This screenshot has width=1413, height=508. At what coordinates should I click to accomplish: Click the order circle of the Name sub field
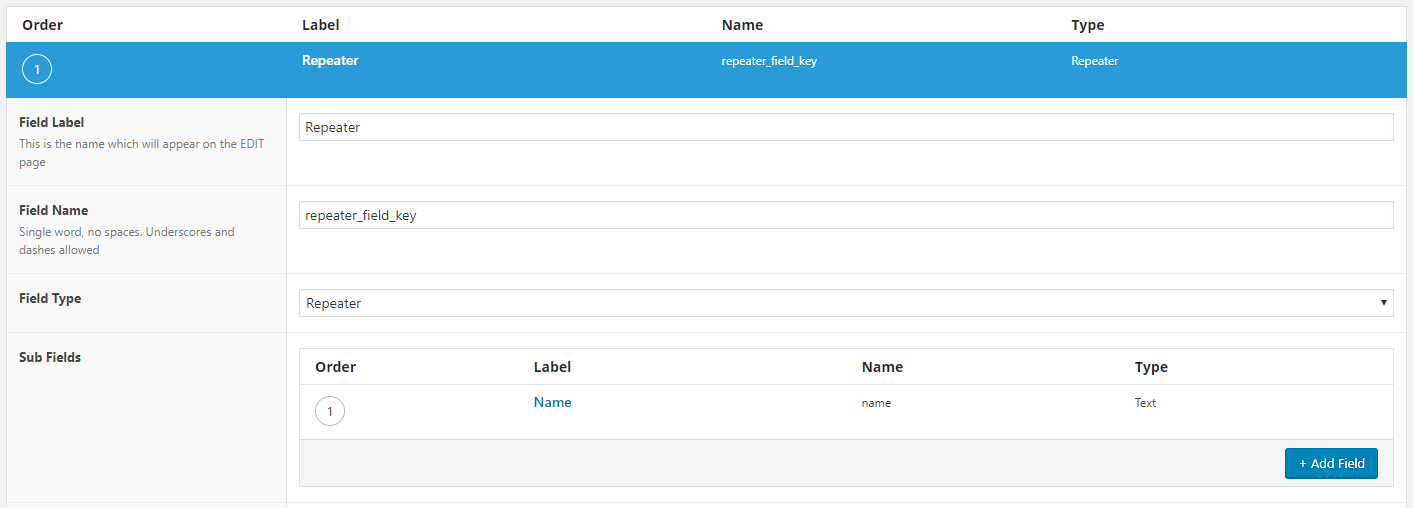pos(330,411)
